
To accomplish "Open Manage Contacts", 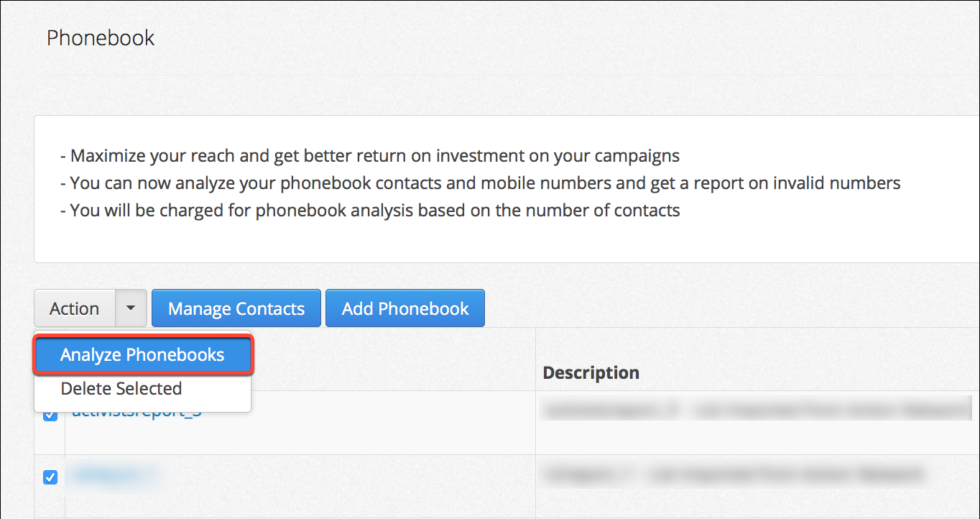I will click(236, 308).
